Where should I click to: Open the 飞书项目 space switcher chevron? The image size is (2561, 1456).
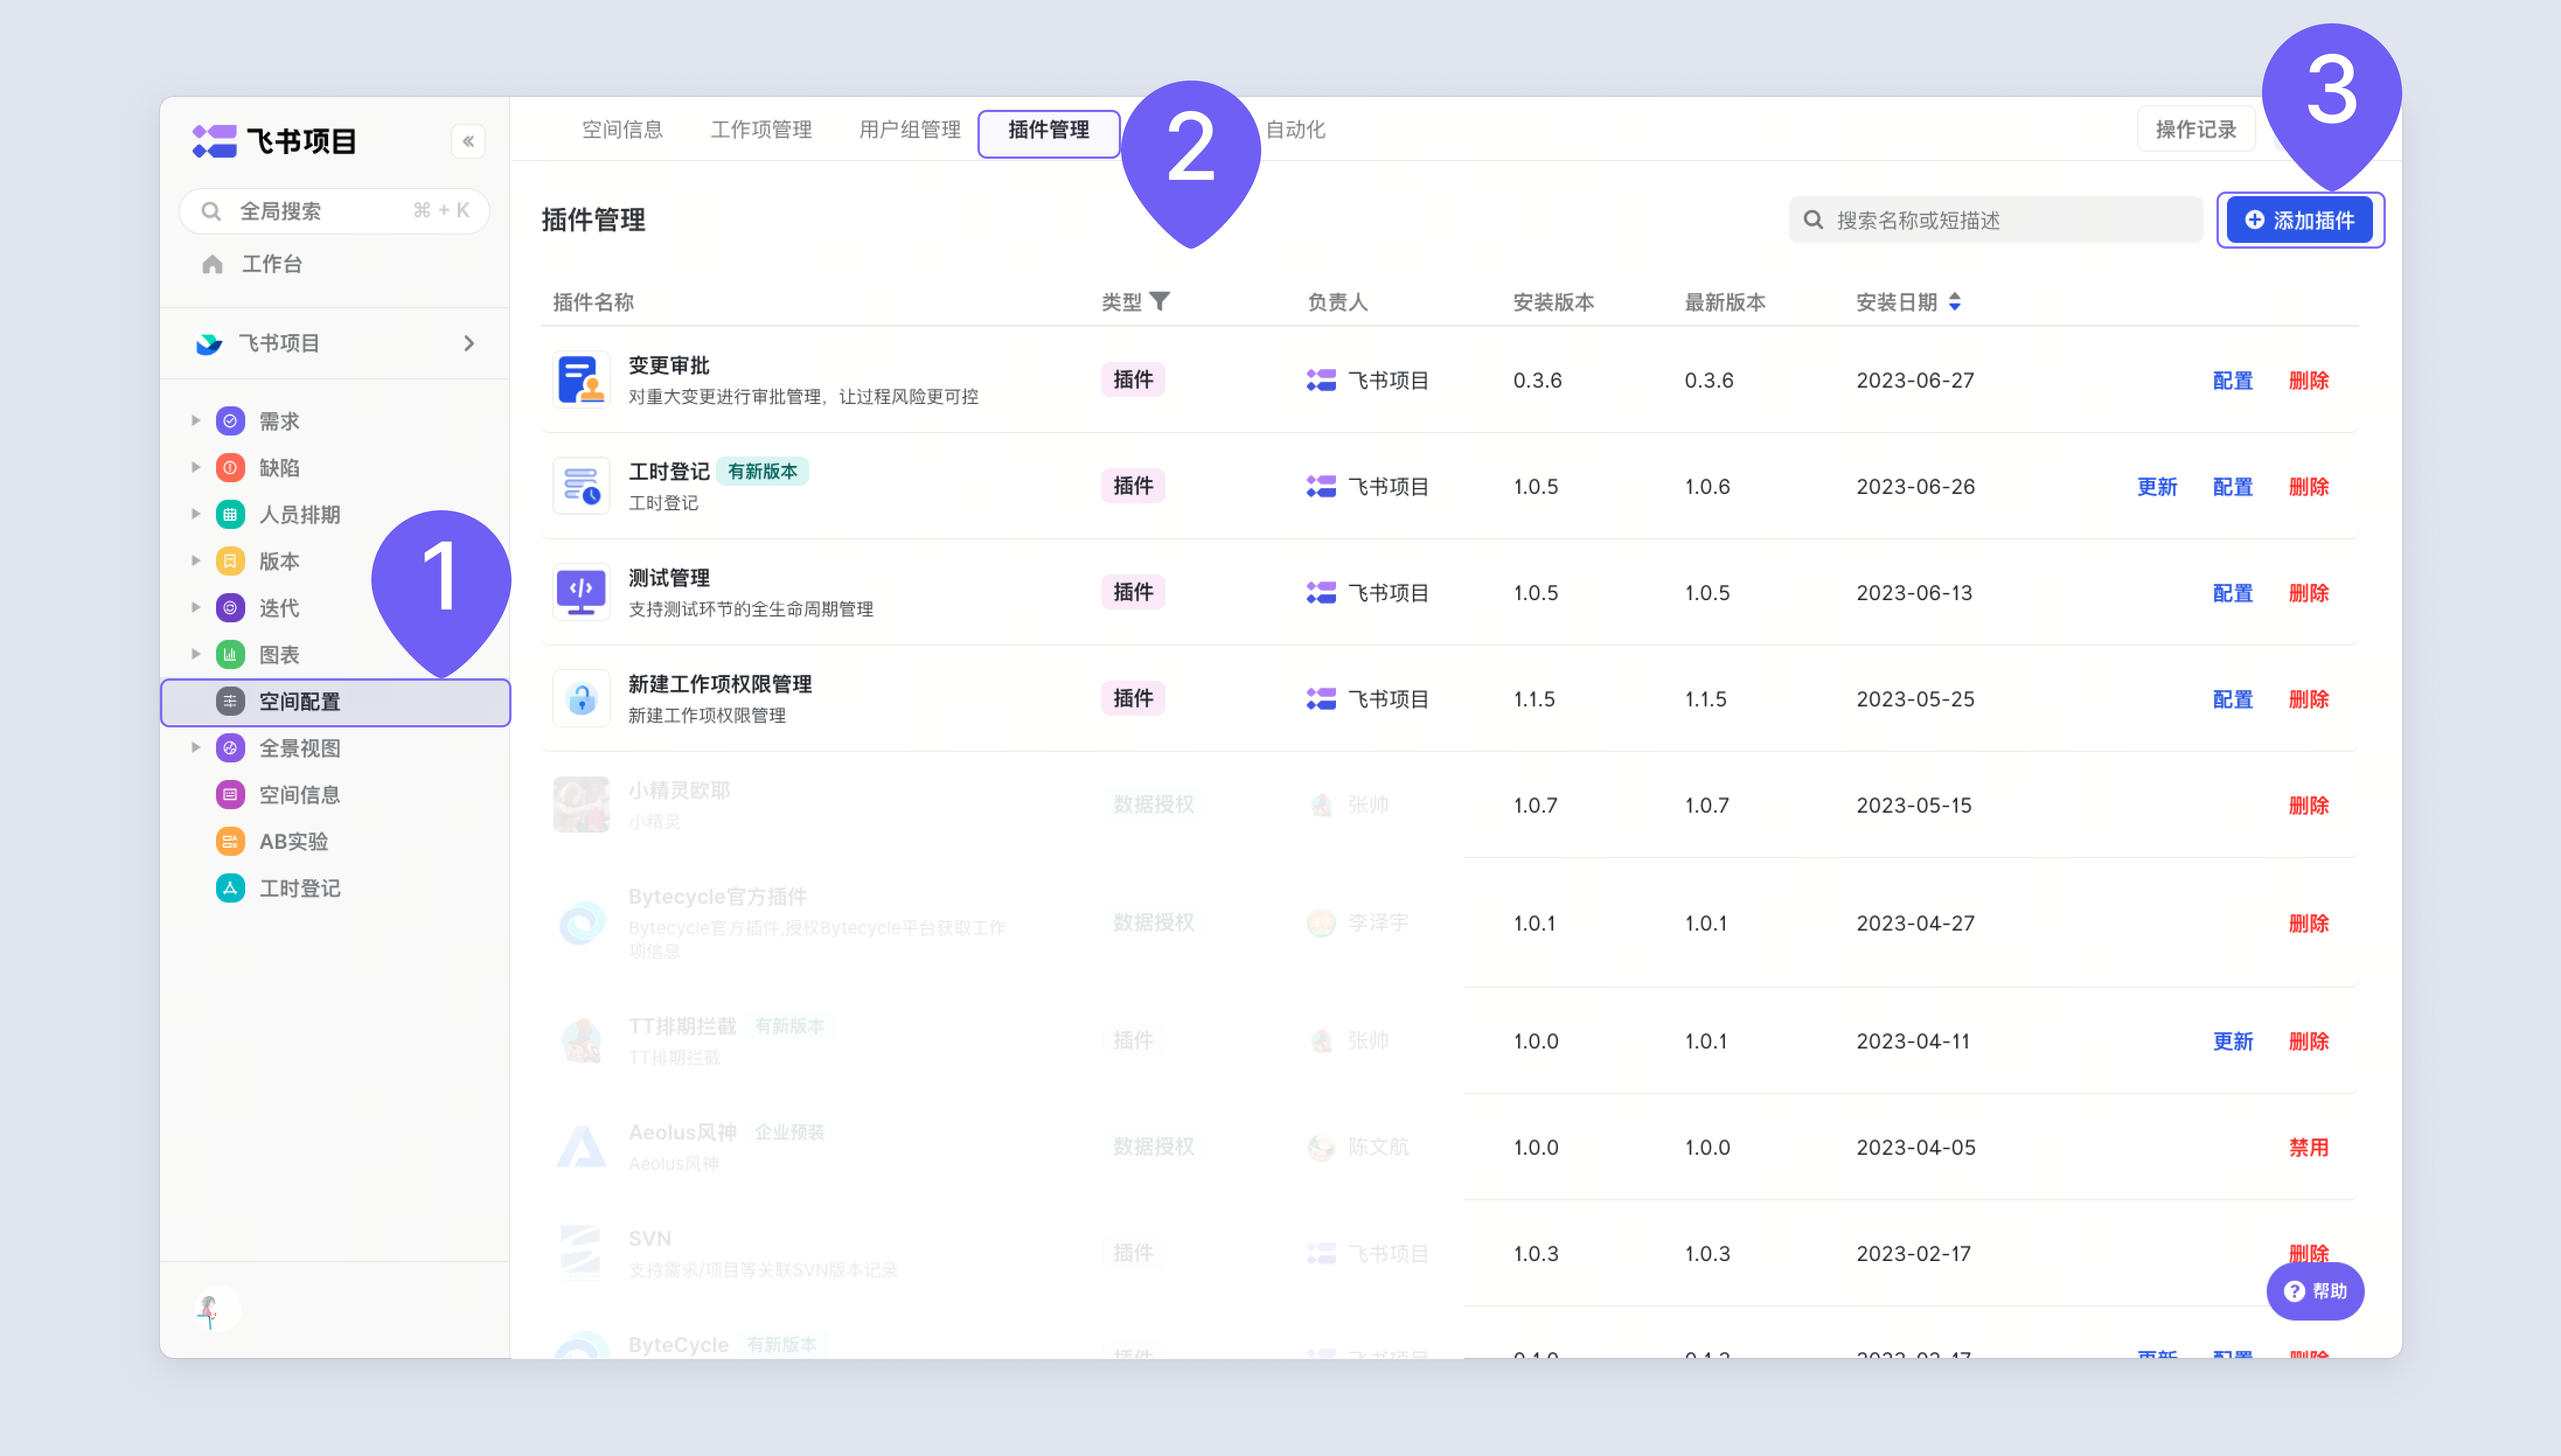click(469, 344)
